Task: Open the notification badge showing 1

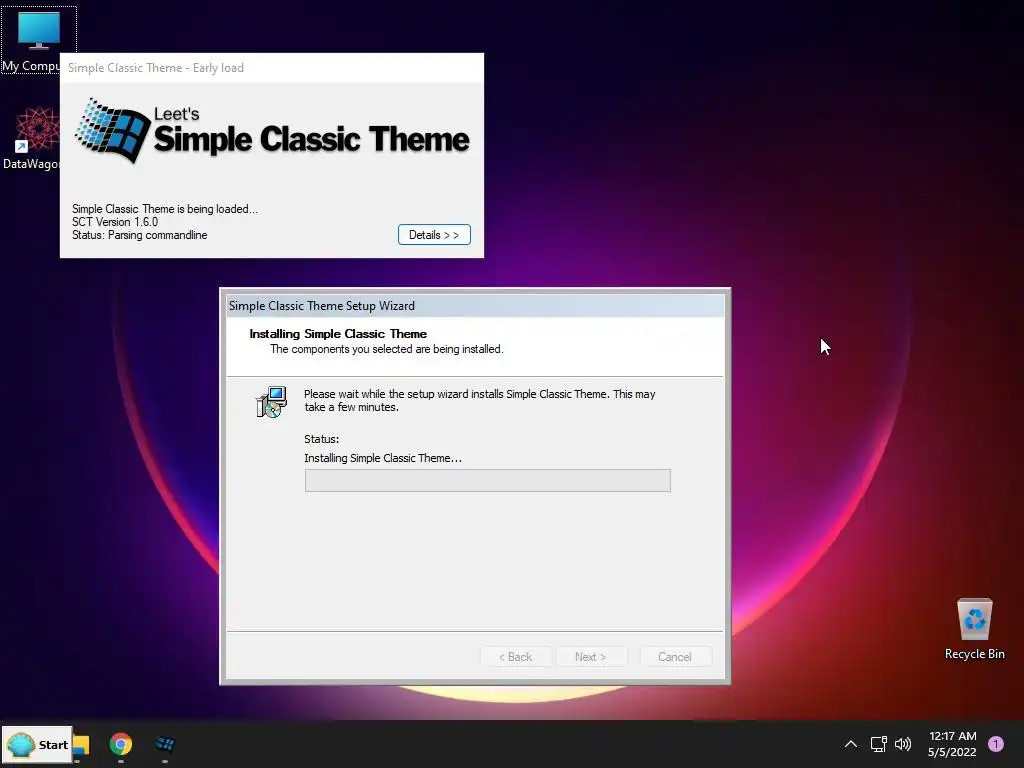Action: tap(996, 744)
